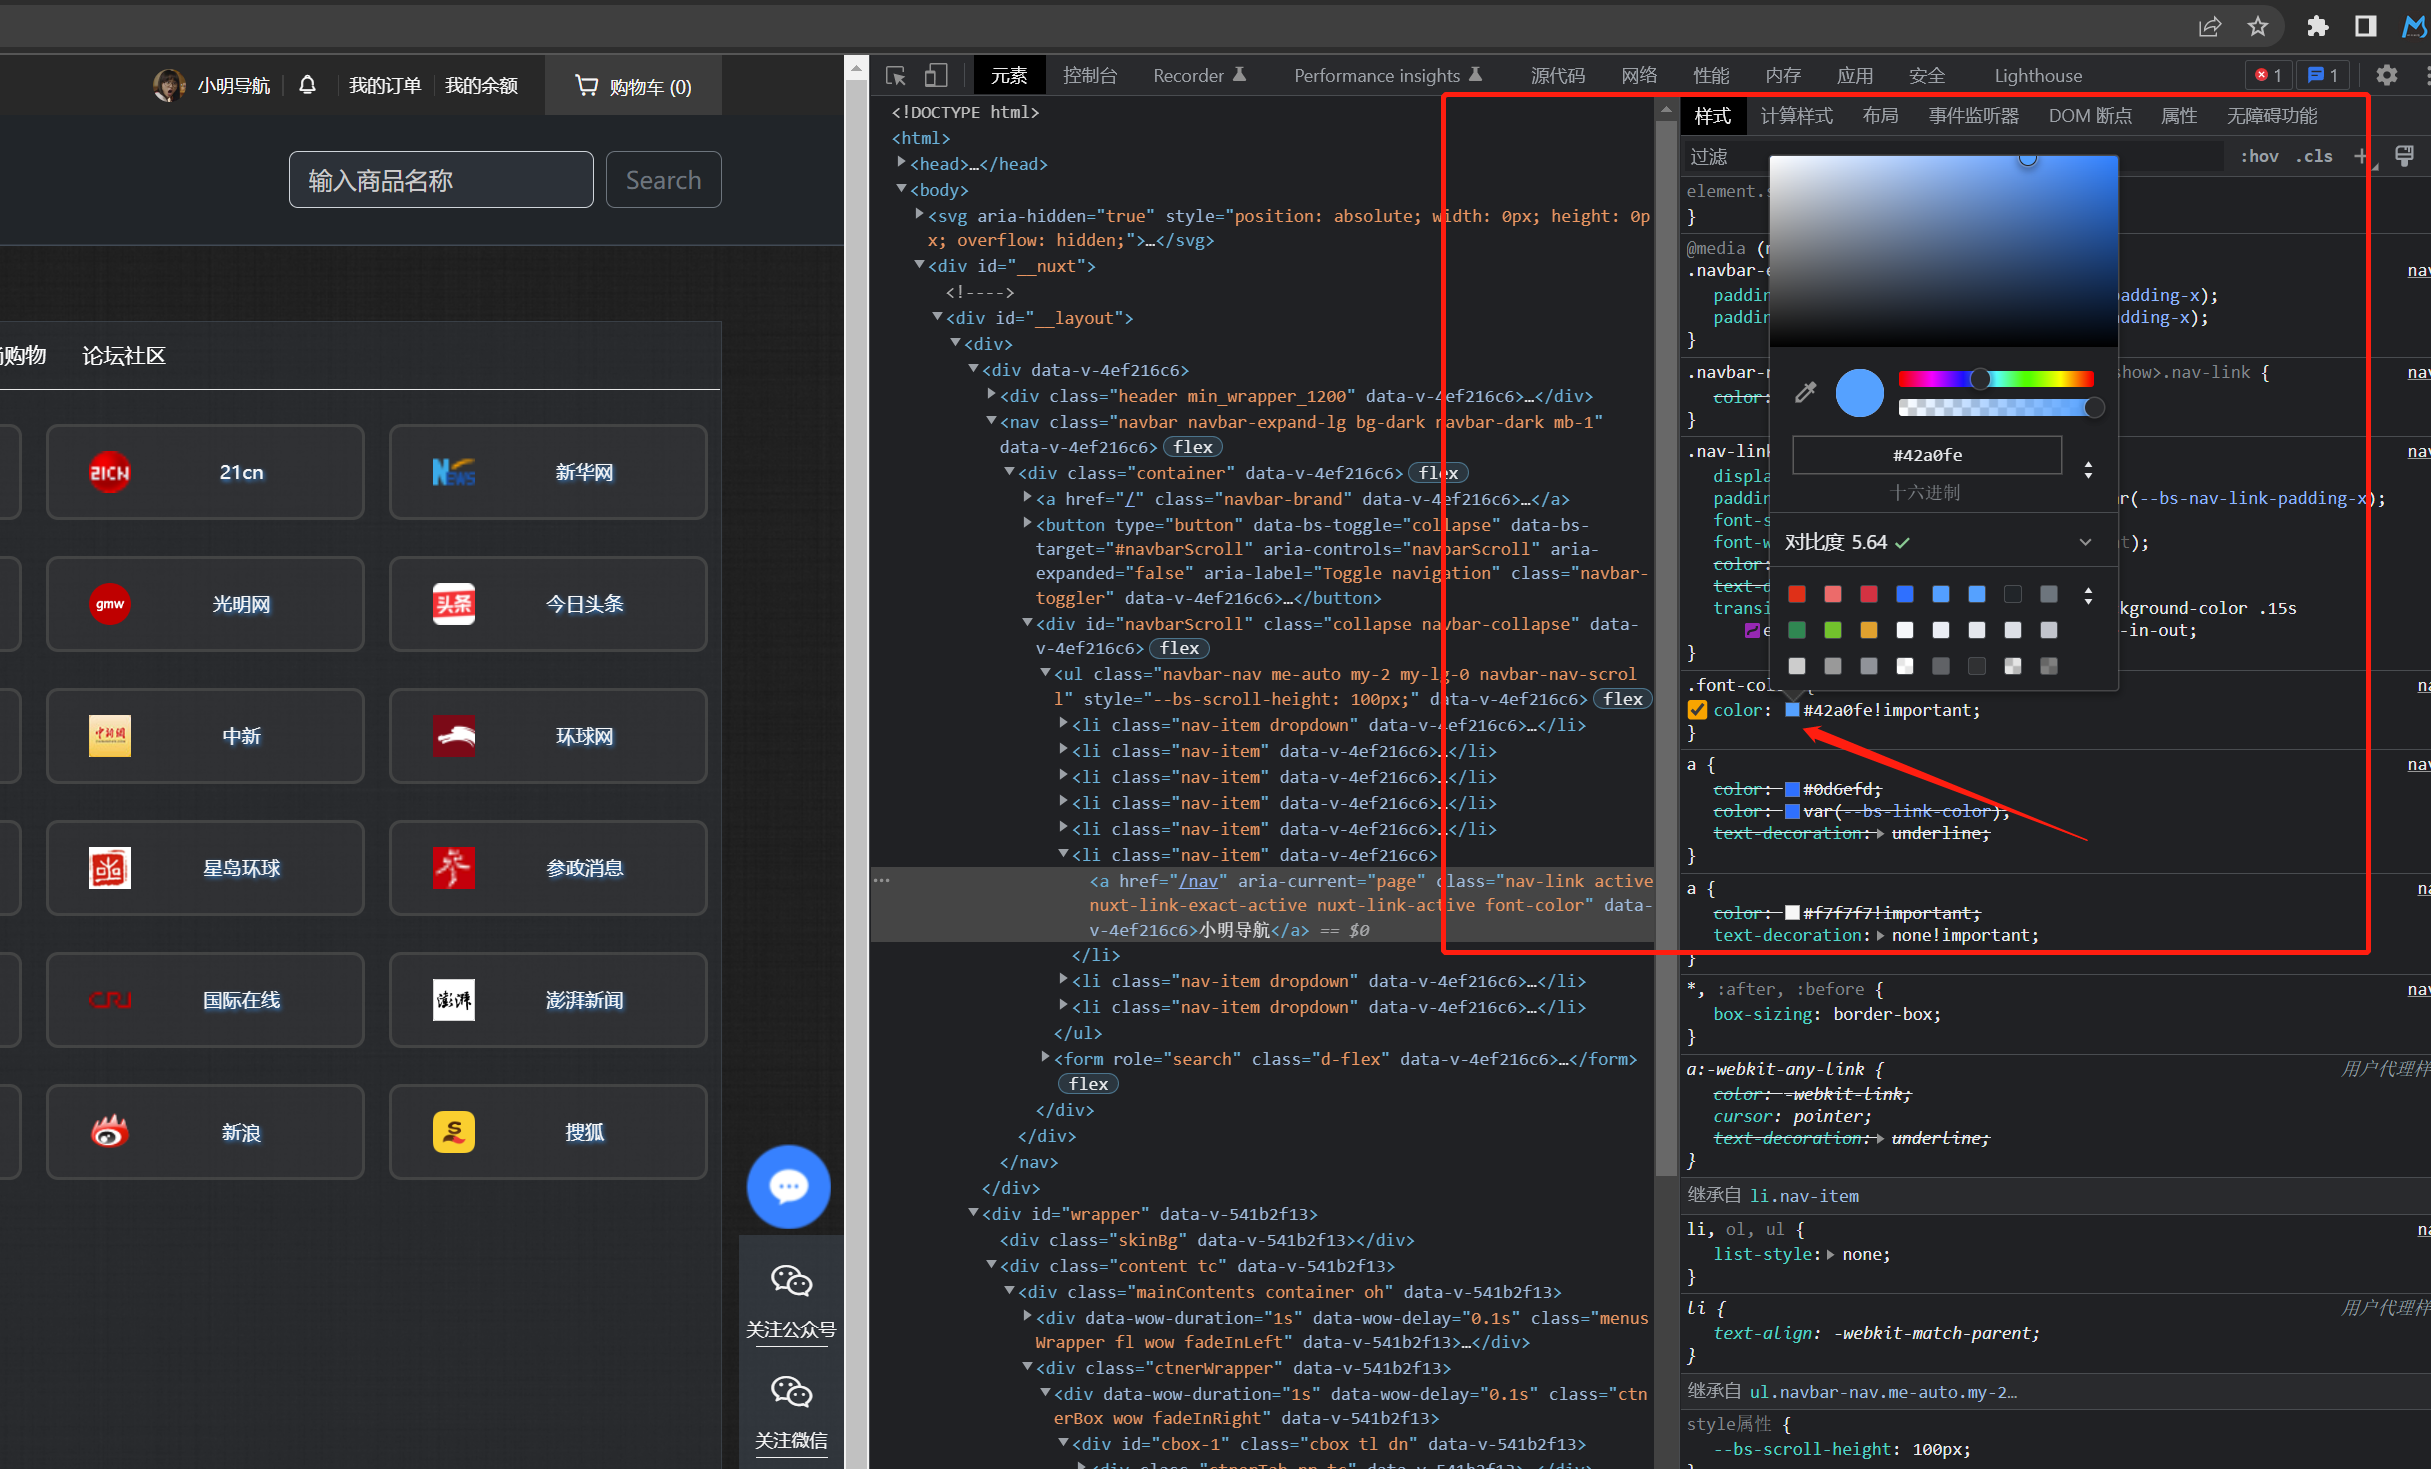Image resolution: width=2431 pixels, height=1469 pixels.
Task: Expand the 对比度 contrast ratio section
Action: click(2085, 542)
